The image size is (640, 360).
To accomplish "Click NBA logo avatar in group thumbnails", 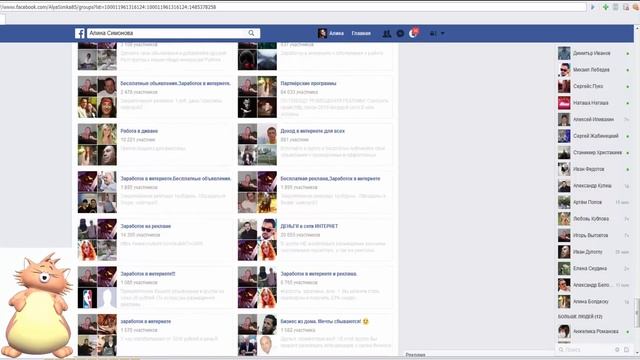I will click(x=87, y=298).
